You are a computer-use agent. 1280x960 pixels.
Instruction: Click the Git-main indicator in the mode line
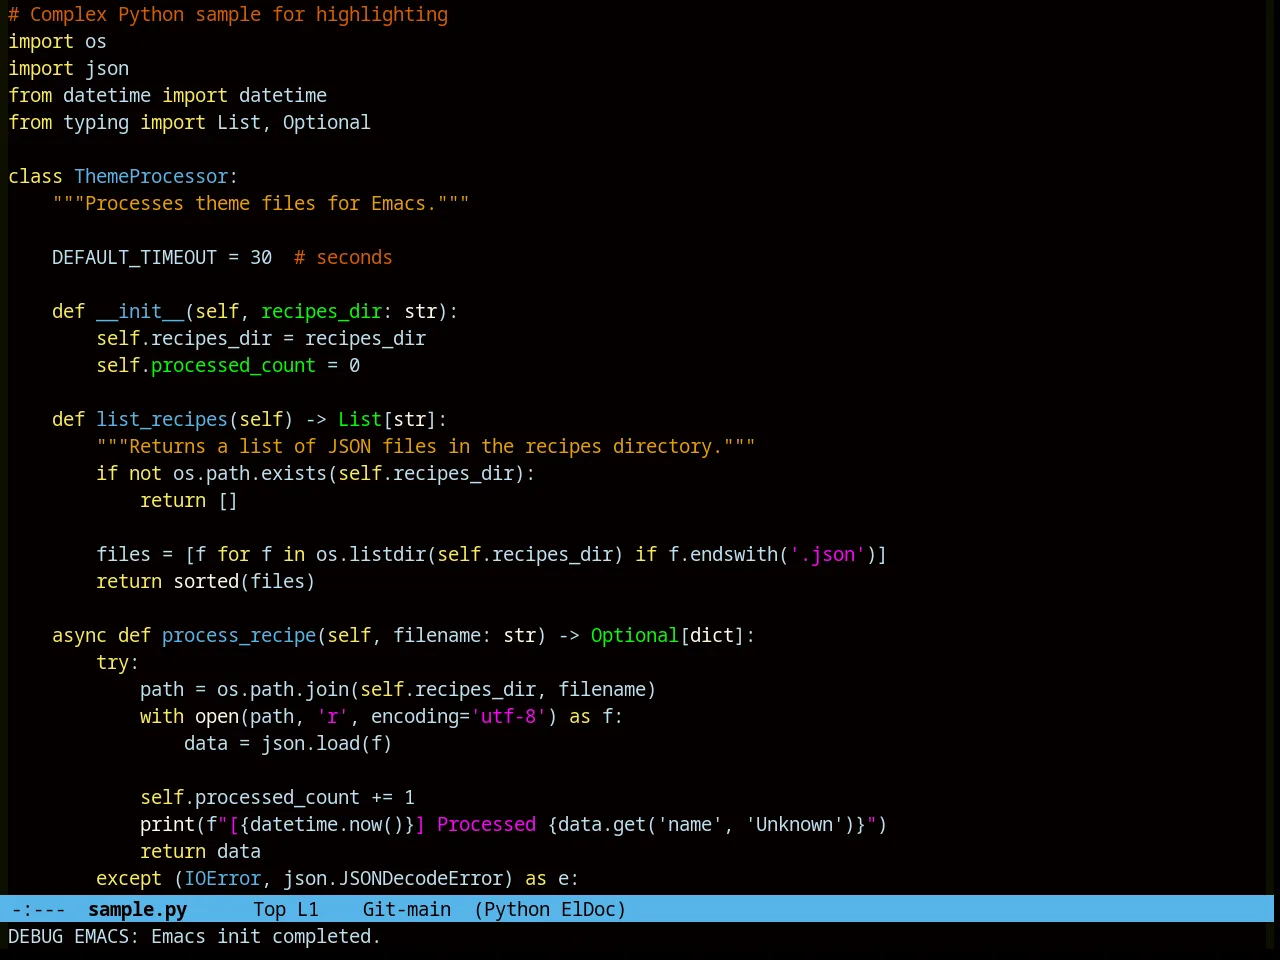(406, 909)
